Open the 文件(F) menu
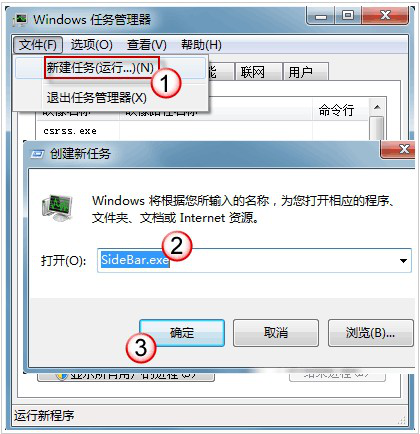The width and height of the screenshot is (420, 434). [x=38, y=45]
